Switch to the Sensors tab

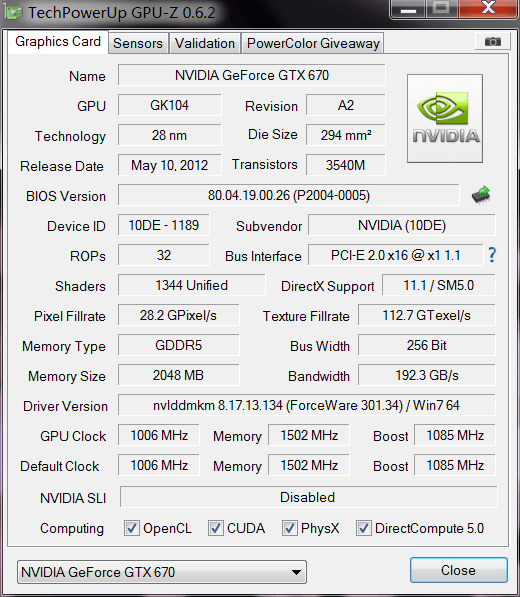138,43
